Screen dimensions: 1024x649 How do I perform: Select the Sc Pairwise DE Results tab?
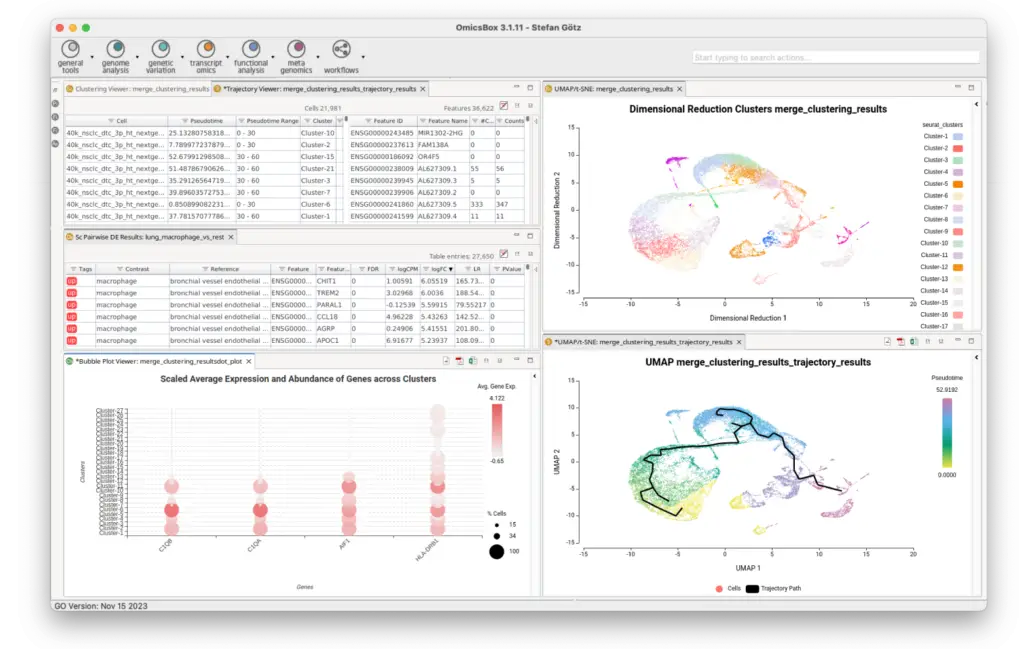150,237
